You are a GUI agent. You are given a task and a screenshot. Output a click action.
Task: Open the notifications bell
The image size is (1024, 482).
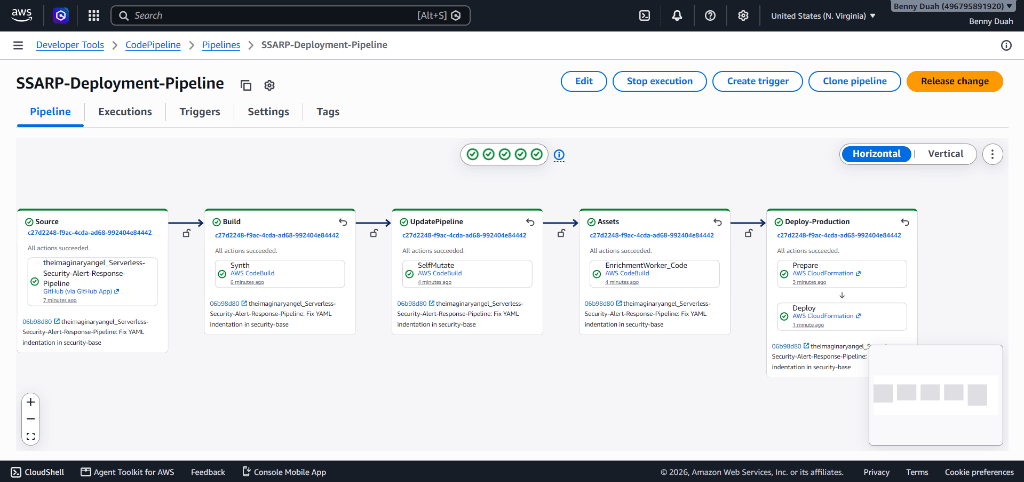point(677,16)
